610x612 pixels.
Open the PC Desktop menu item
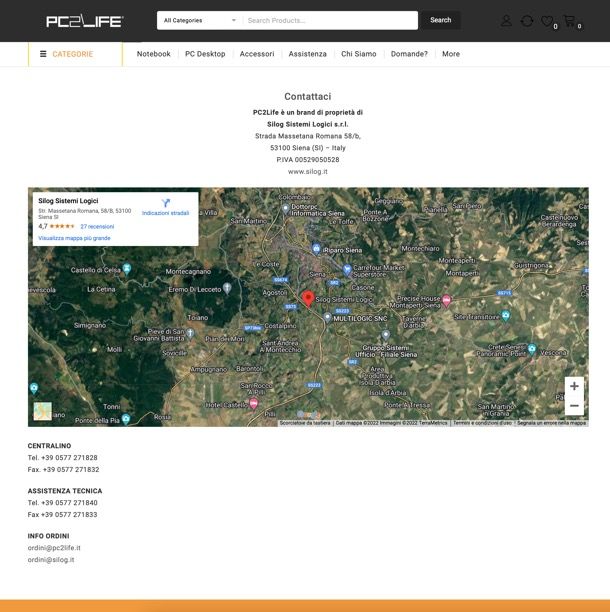tap(205, 54)
